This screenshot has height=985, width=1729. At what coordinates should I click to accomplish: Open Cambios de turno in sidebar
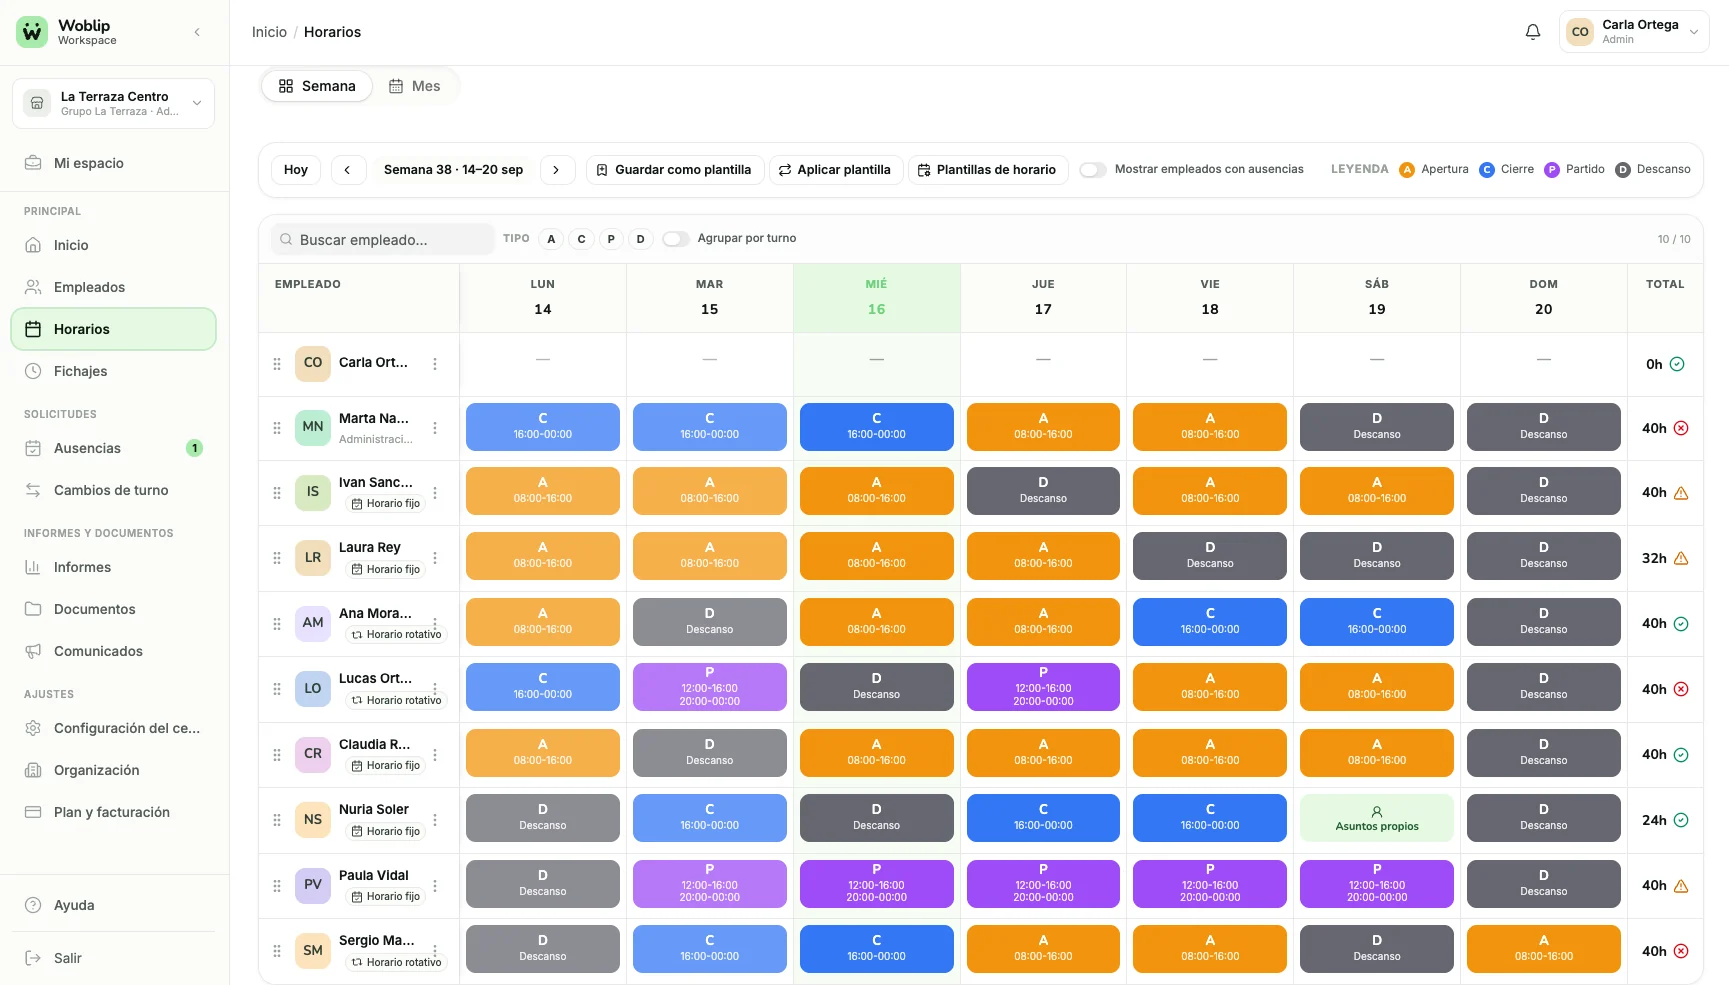[x=114, y=490]
